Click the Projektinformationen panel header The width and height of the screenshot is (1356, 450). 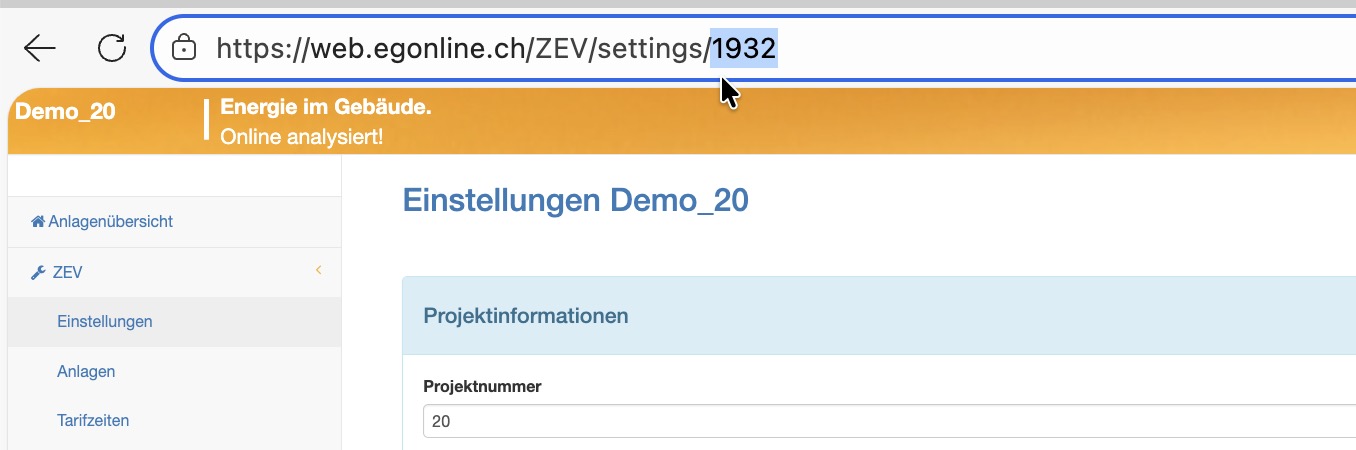click(x=526, y=316)
